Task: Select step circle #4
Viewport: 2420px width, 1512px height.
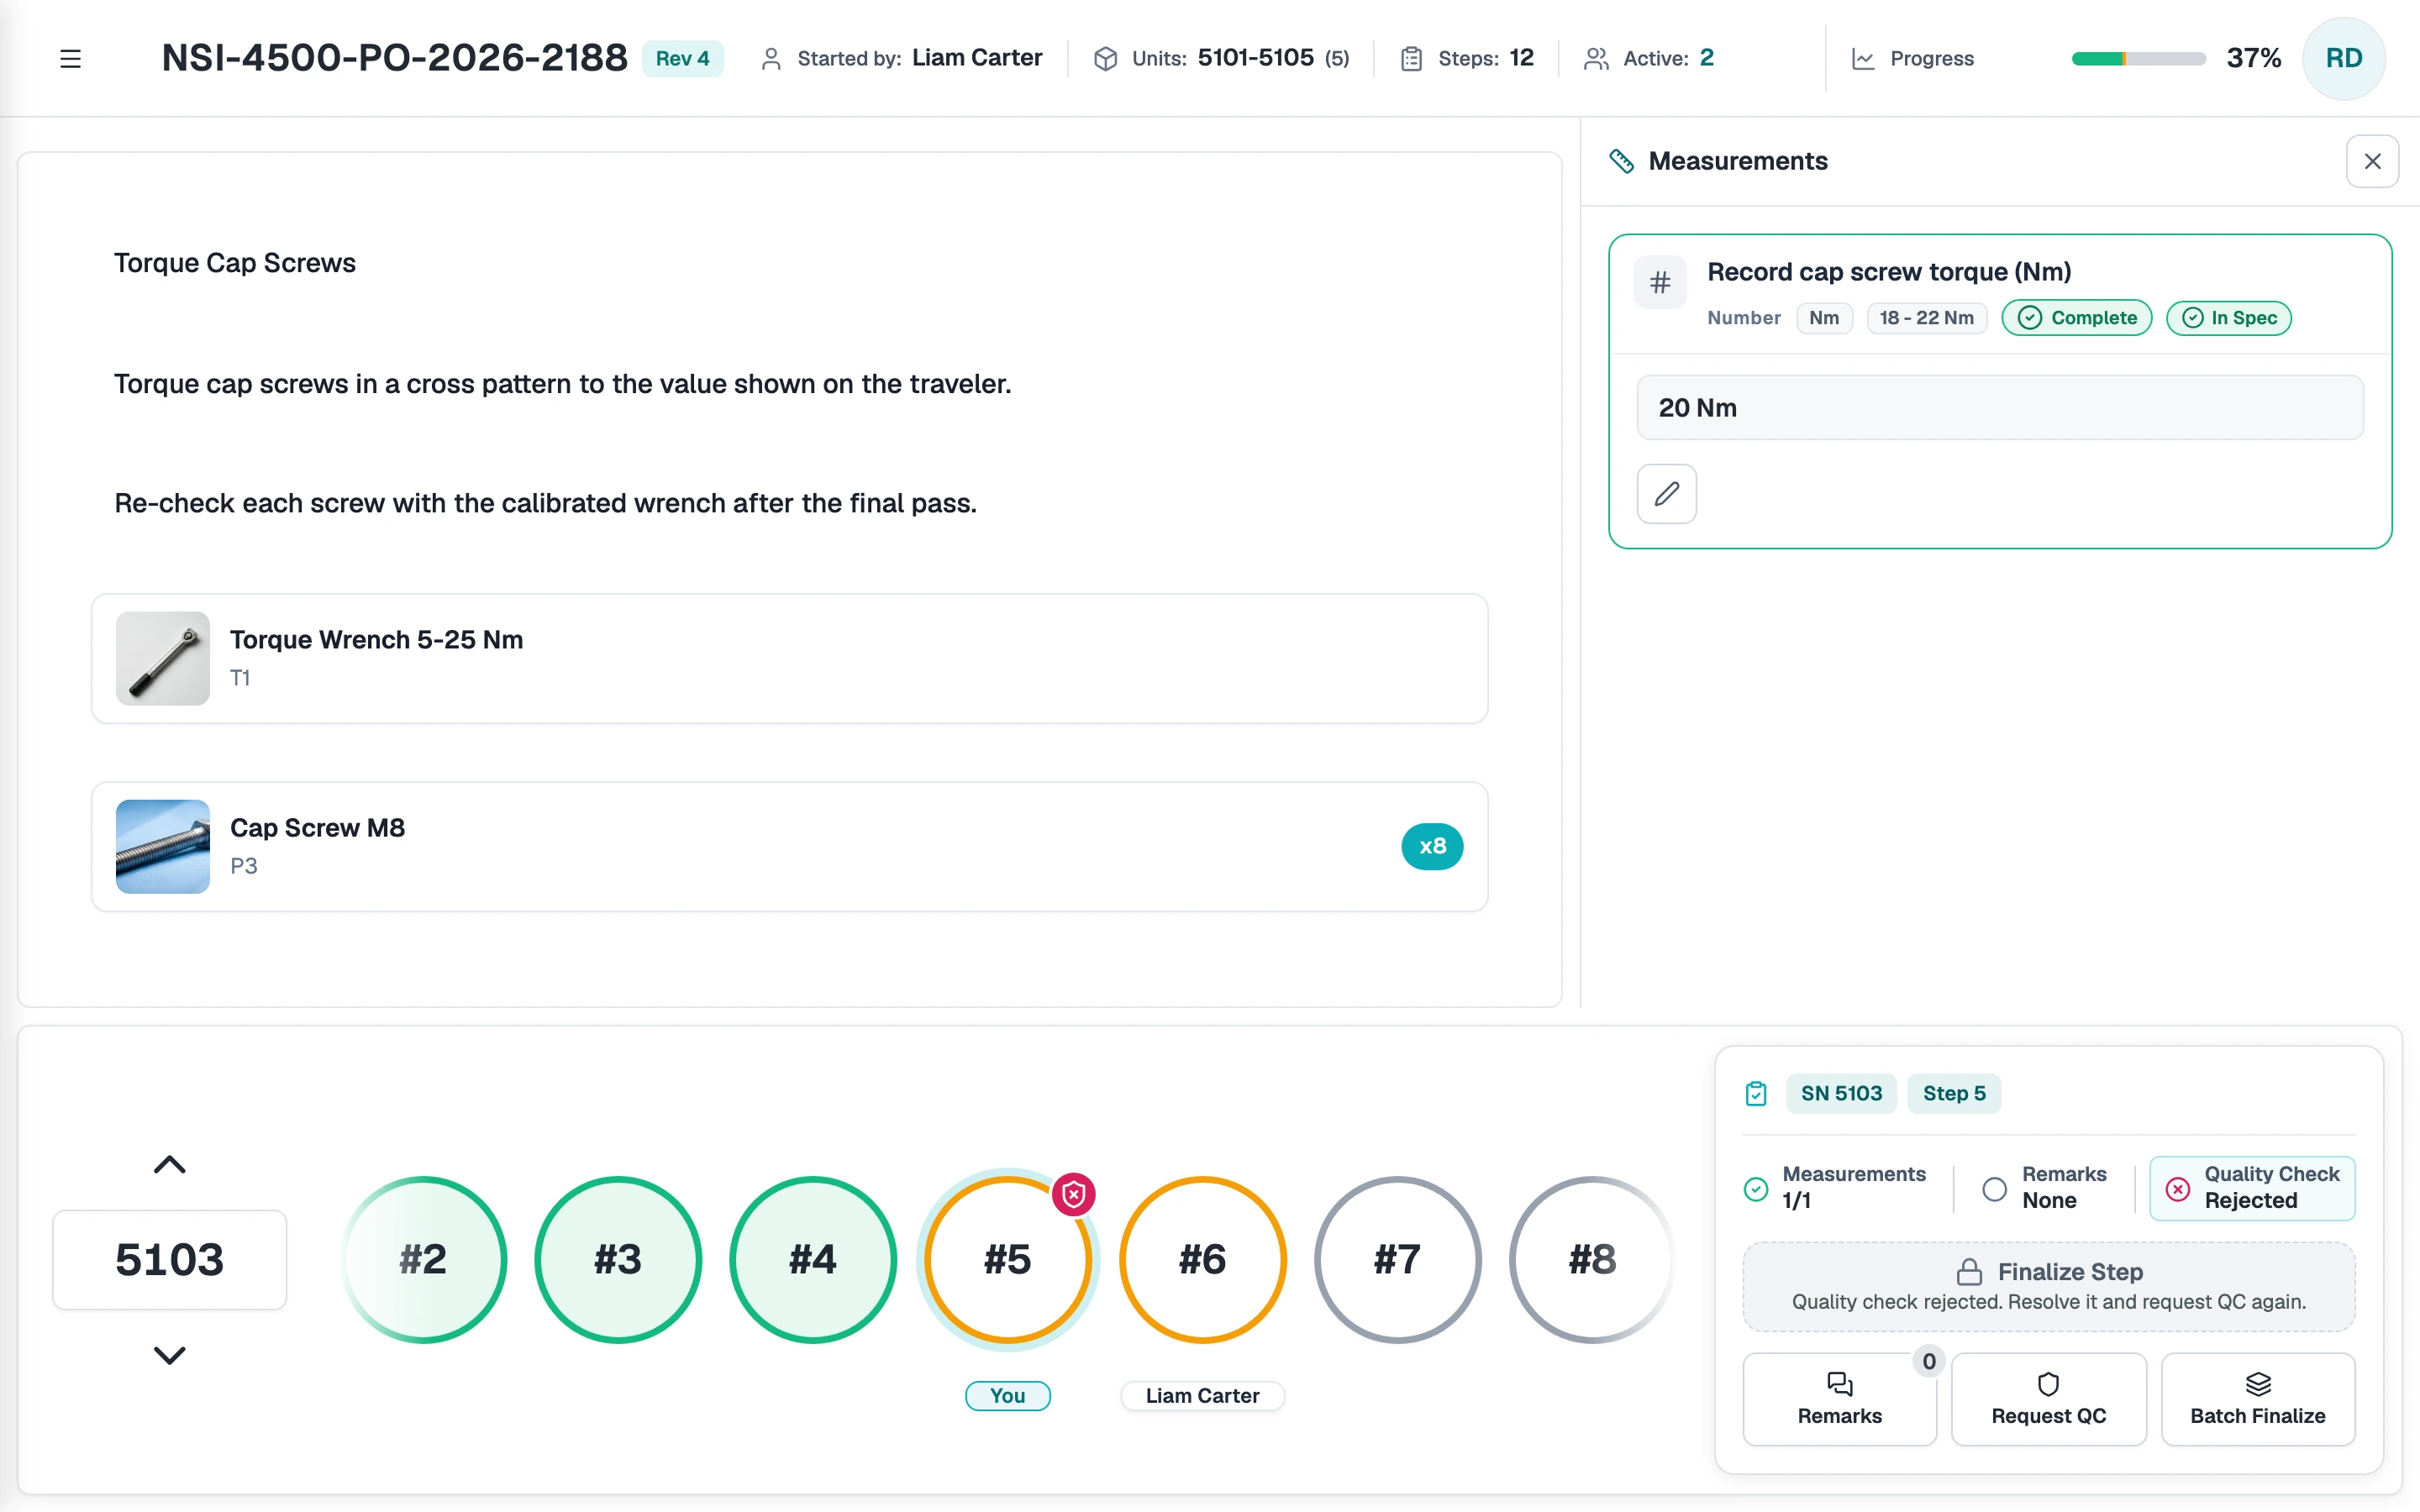Action: point(813,1260)
